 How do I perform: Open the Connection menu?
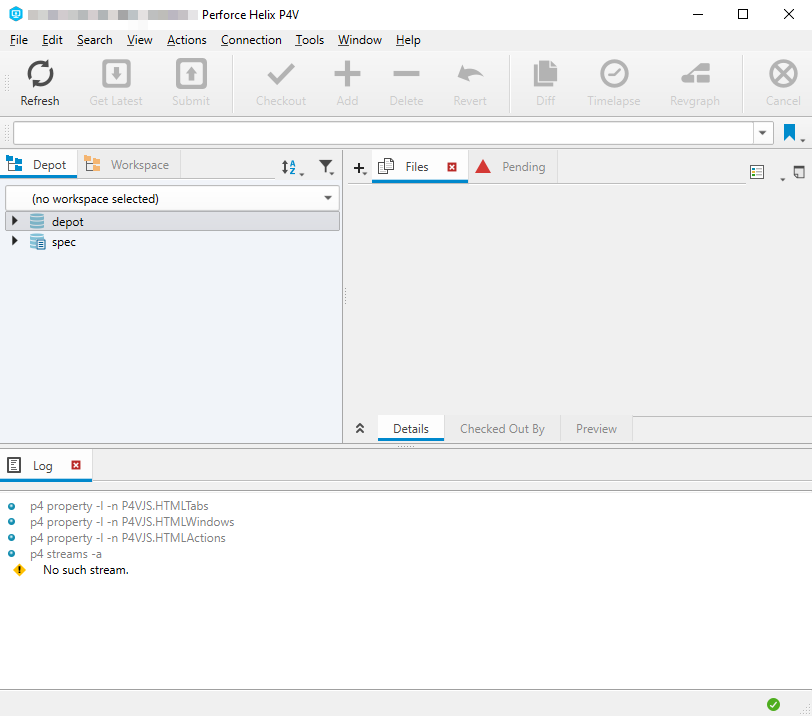(251, 40)
